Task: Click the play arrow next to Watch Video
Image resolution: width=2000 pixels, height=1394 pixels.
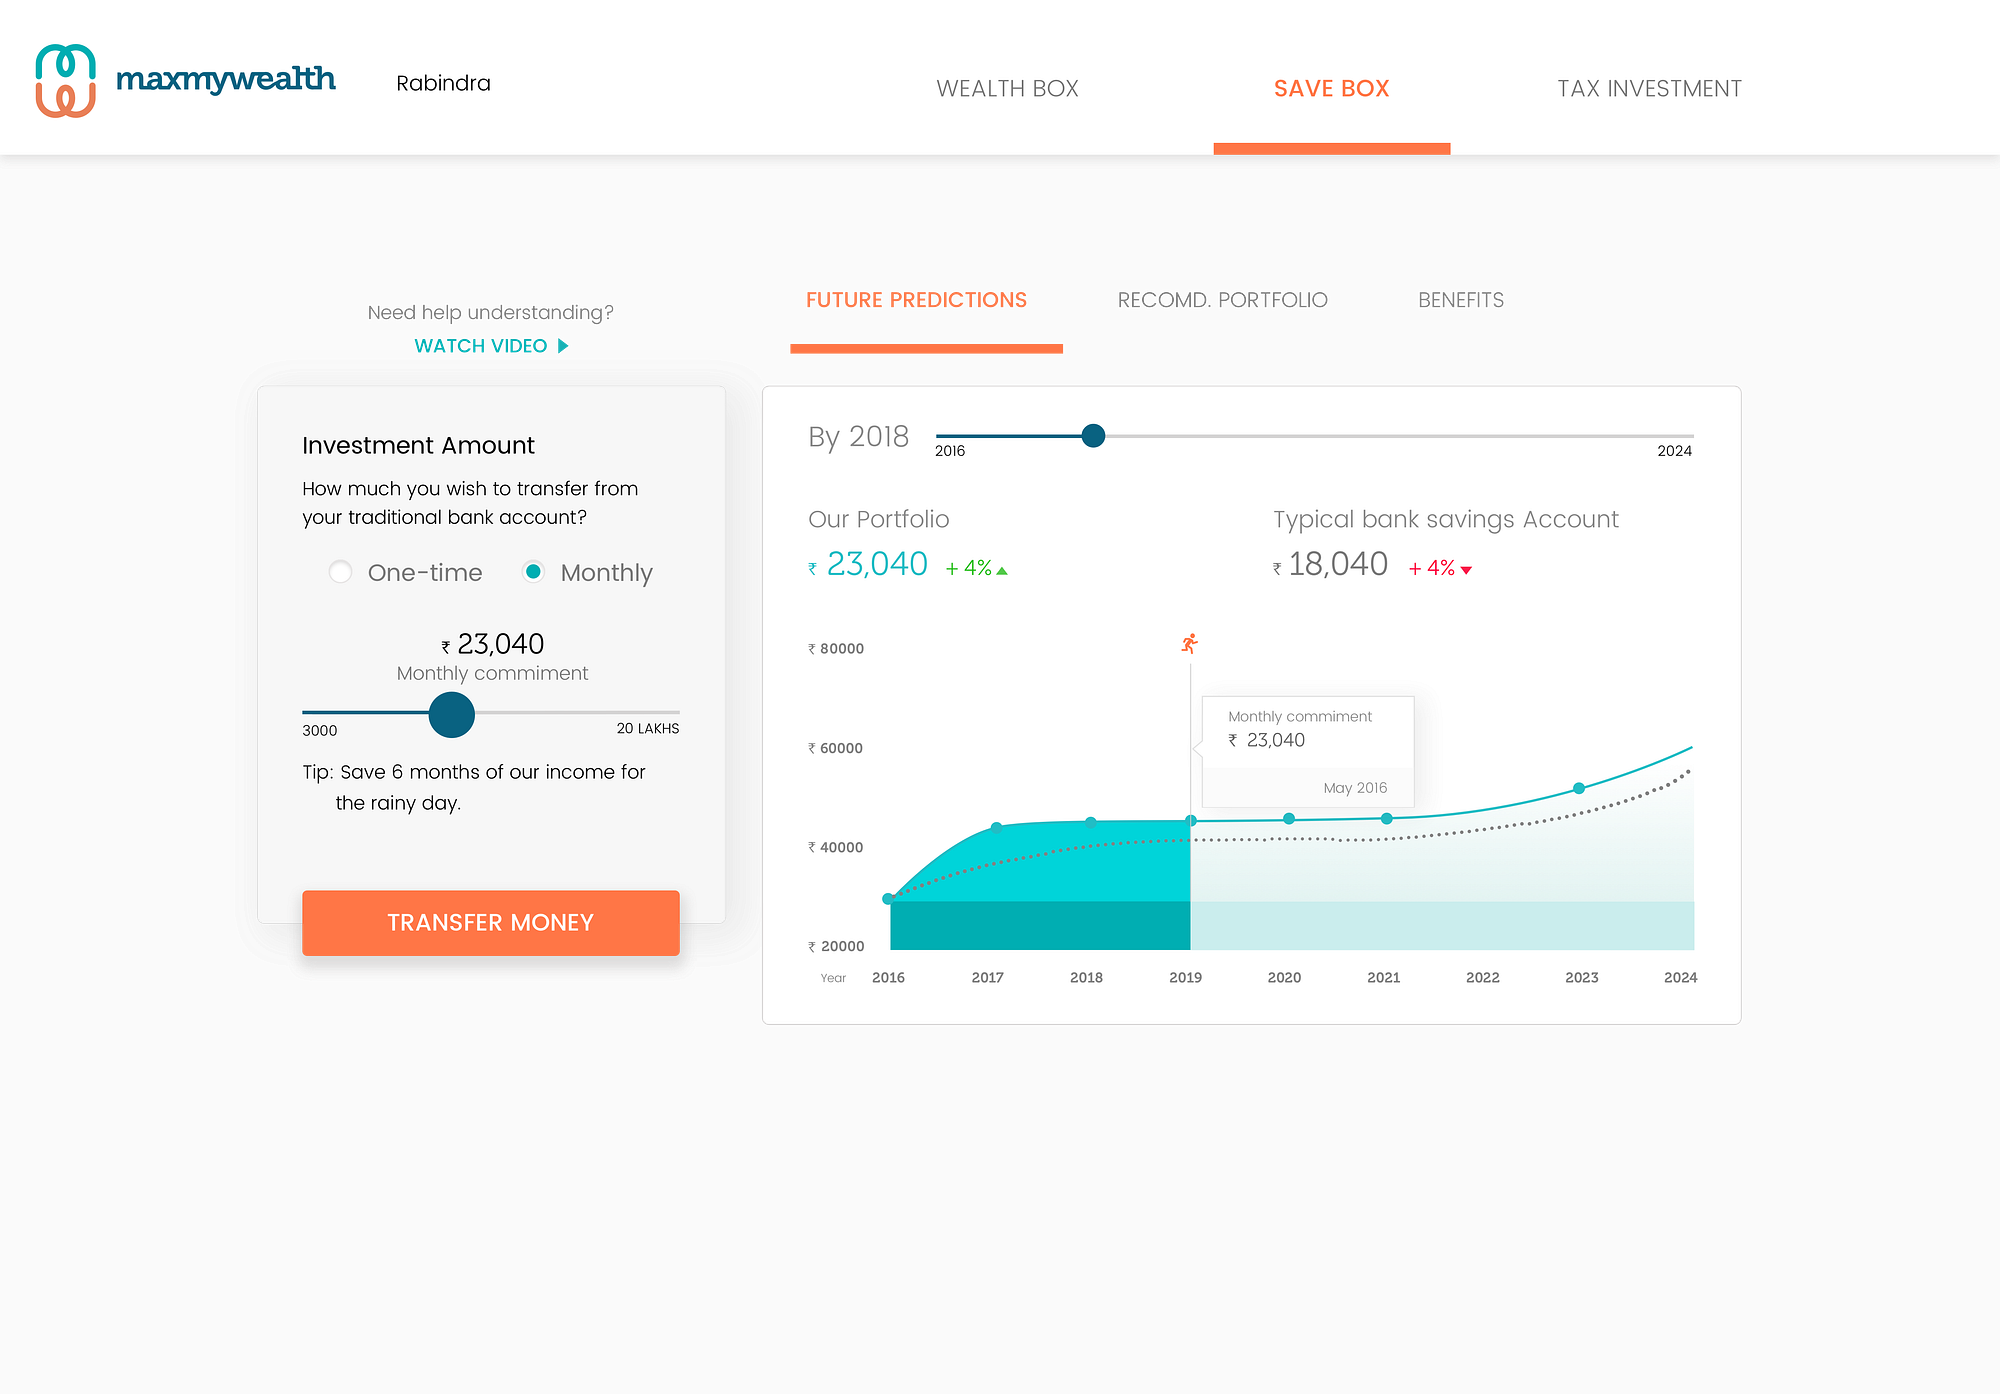Action: click(x=562, y=346)
